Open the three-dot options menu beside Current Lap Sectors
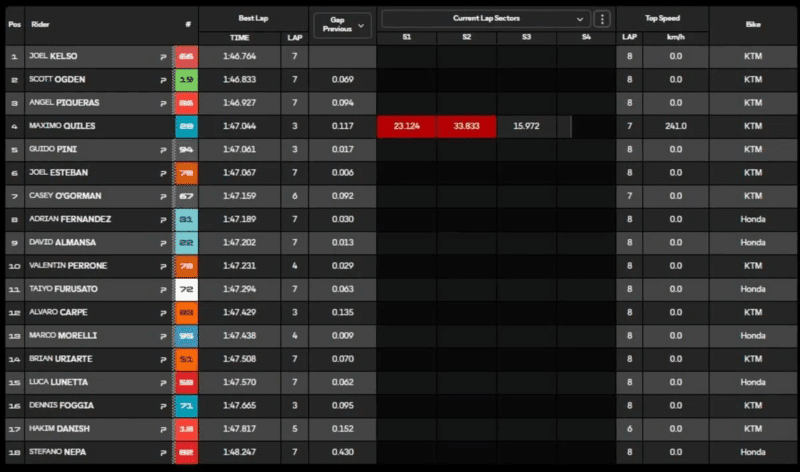The image size is (800, 472). point(602,19)
